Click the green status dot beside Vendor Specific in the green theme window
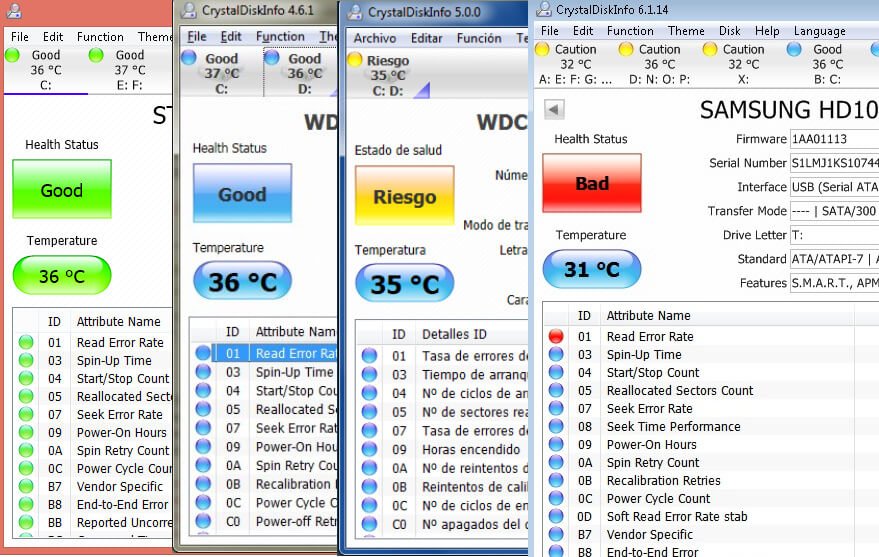879x557 pixels. point(26,486)
